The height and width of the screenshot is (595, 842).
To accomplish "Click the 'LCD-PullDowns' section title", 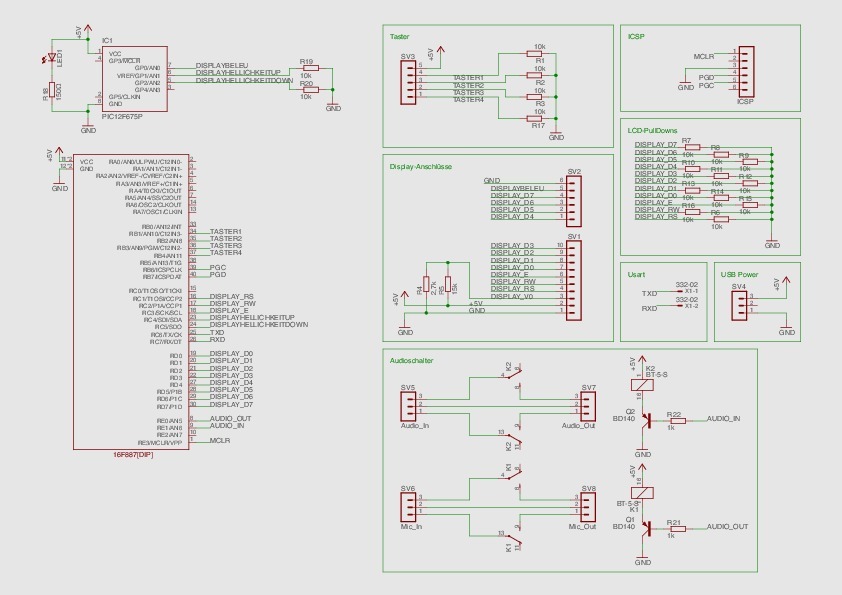I will (652, 130).
